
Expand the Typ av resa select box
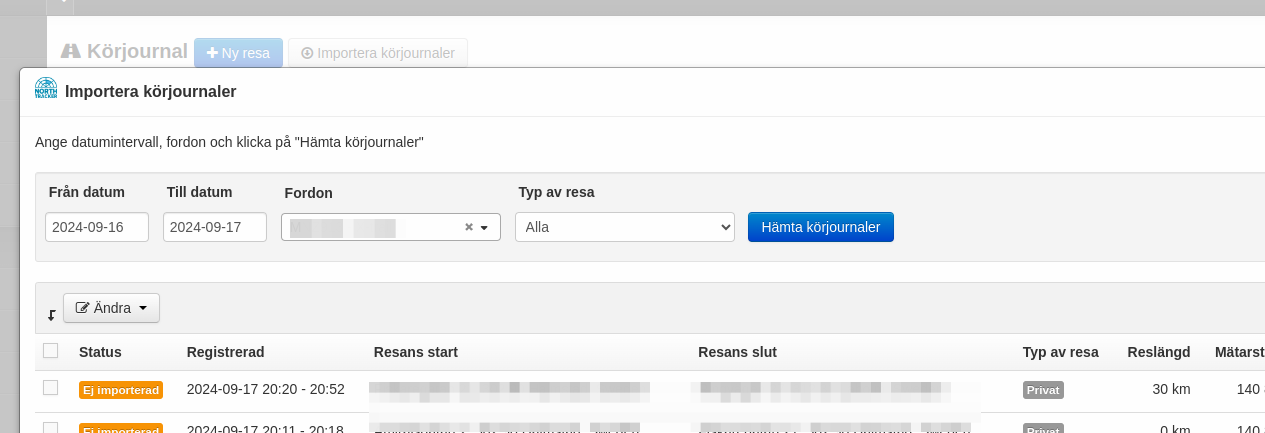[x=624, y=227]
